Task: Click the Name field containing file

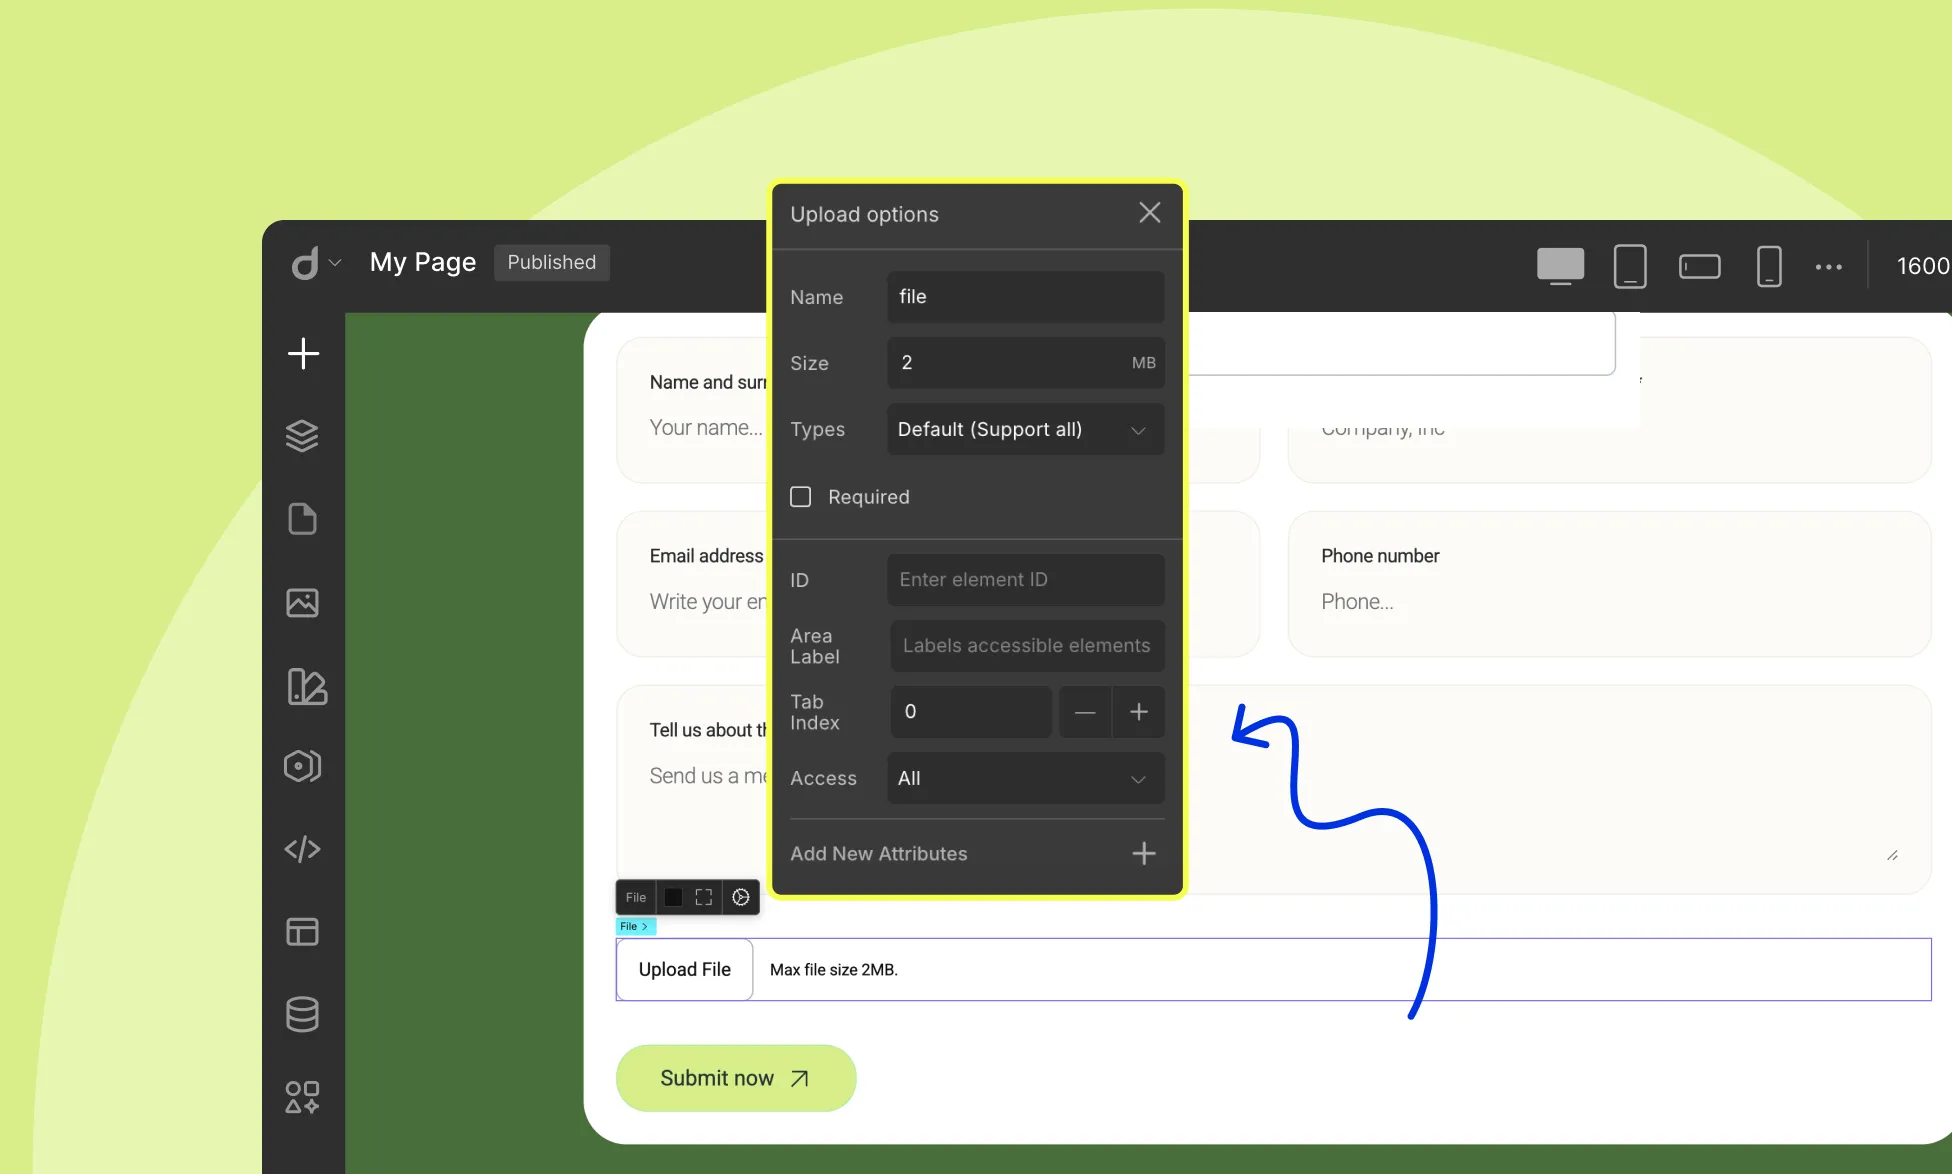Action: coord(1025,297)
